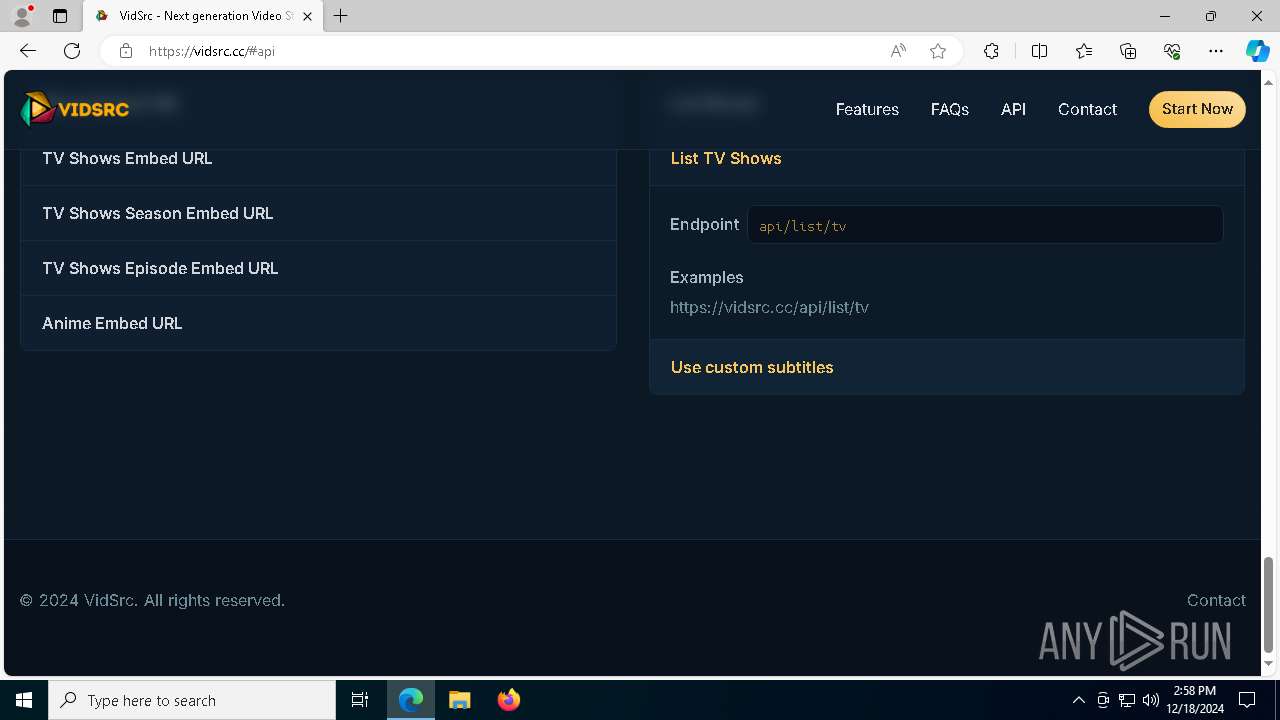The image size is (1280, 720).
Task: Open Microsoft Edge from taskbar
Action: point(411,700)
